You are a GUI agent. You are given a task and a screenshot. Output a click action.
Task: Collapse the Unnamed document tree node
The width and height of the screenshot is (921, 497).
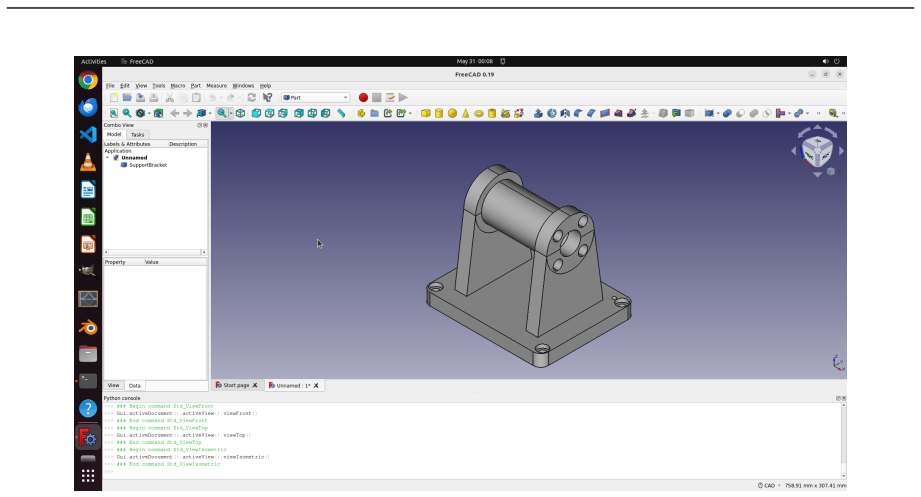point(107,157)
